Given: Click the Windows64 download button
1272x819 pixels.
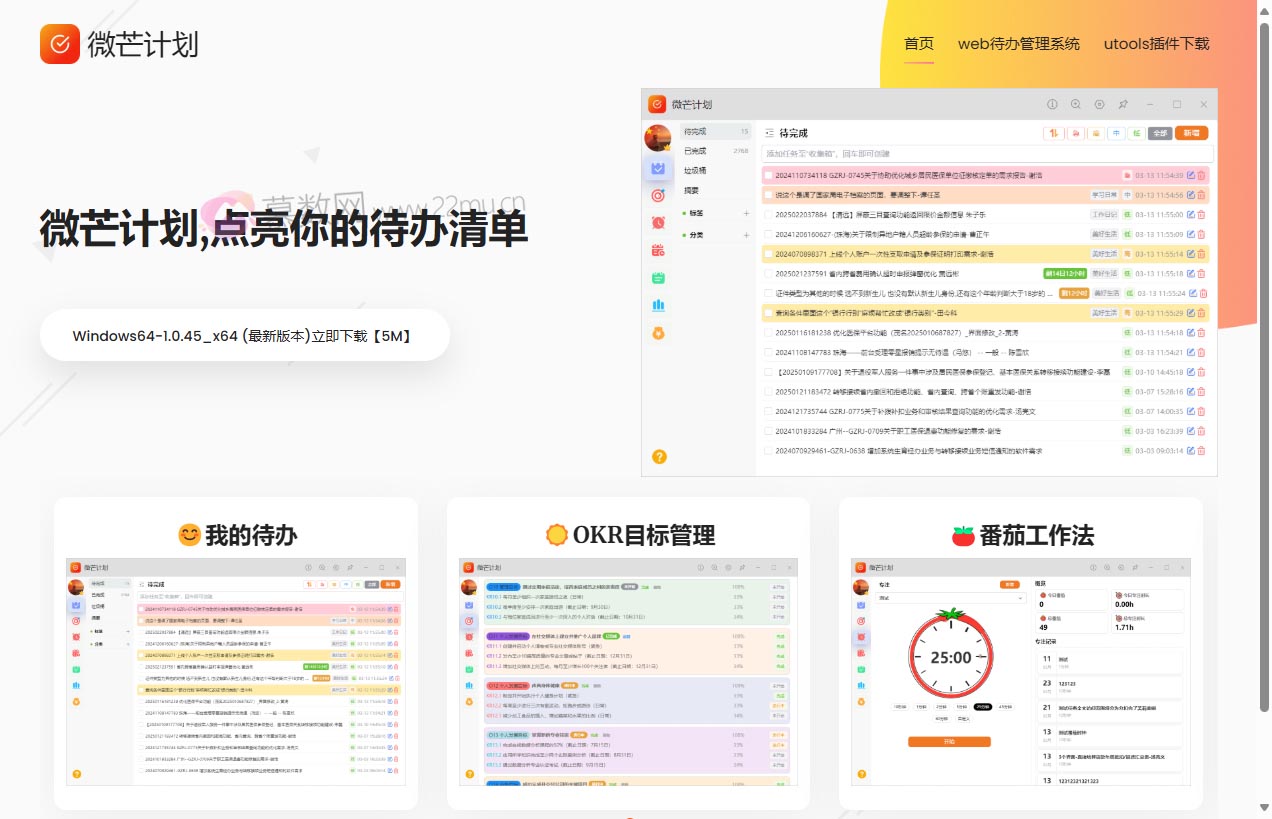Looking at the screenshot, I should click(244, 335).
